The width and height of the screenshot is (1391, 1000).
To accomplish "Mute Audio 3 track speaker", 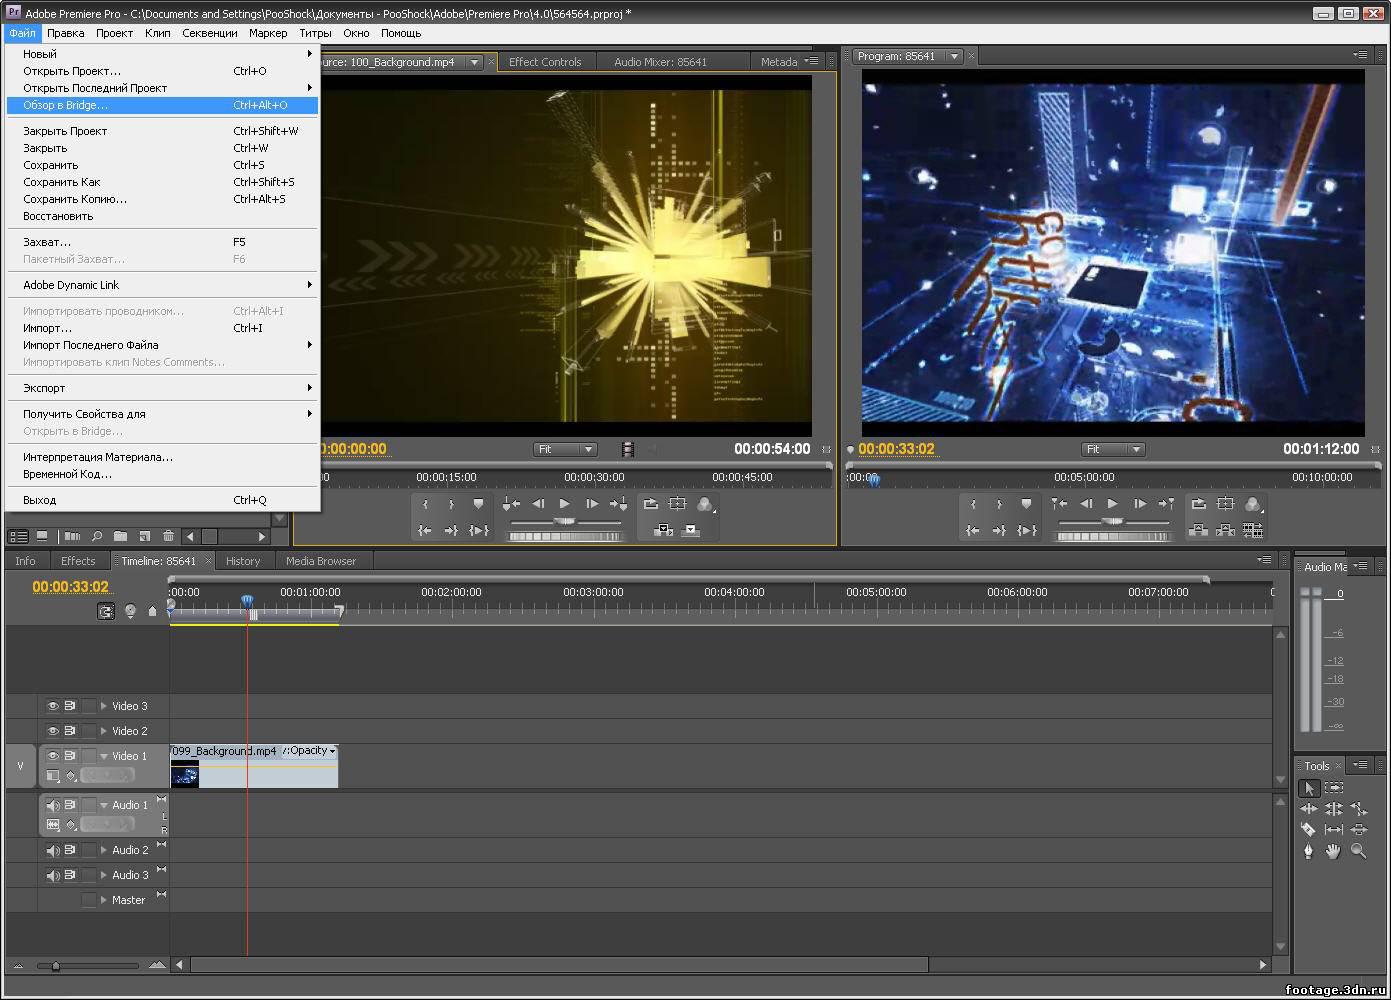I will [x=53, y=875].
